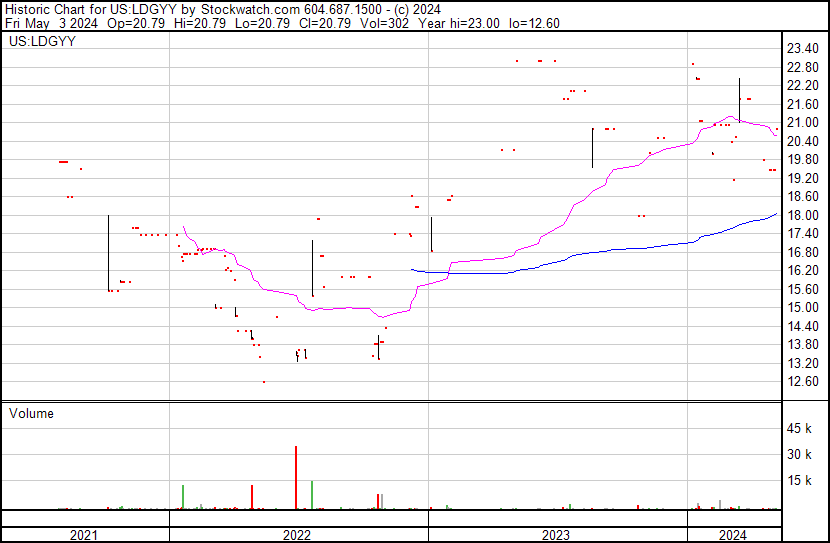Viewport: 830px width, 543px height.
Task: Click the 21.00 price axis value
Action: click(802, 122)
